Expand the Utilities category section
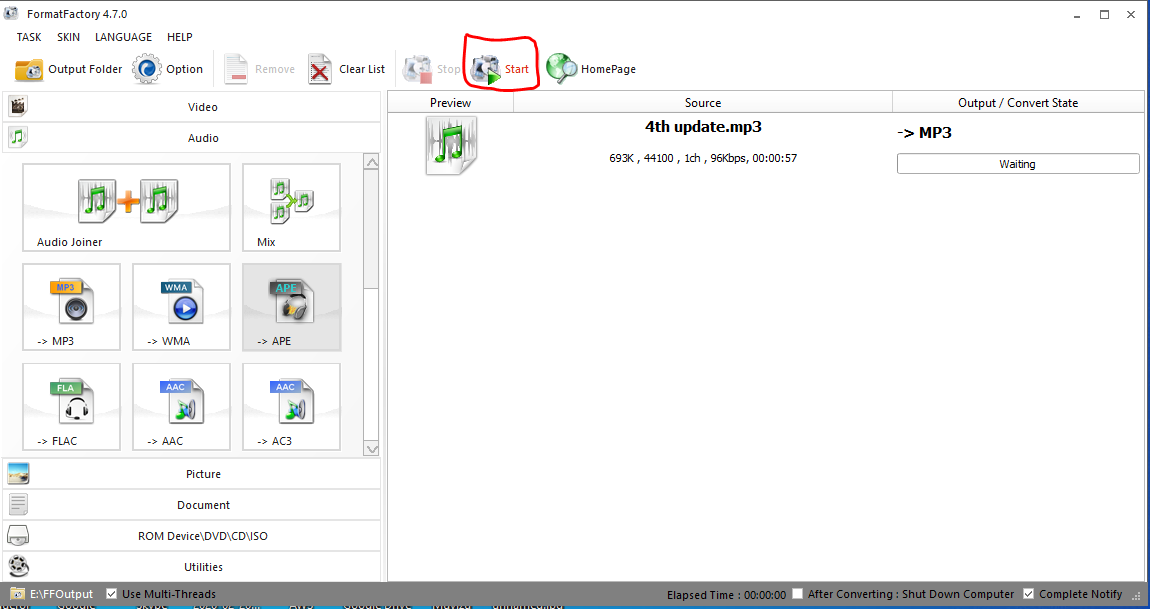This screenshot has width=1150, height=609. [191, 566]
